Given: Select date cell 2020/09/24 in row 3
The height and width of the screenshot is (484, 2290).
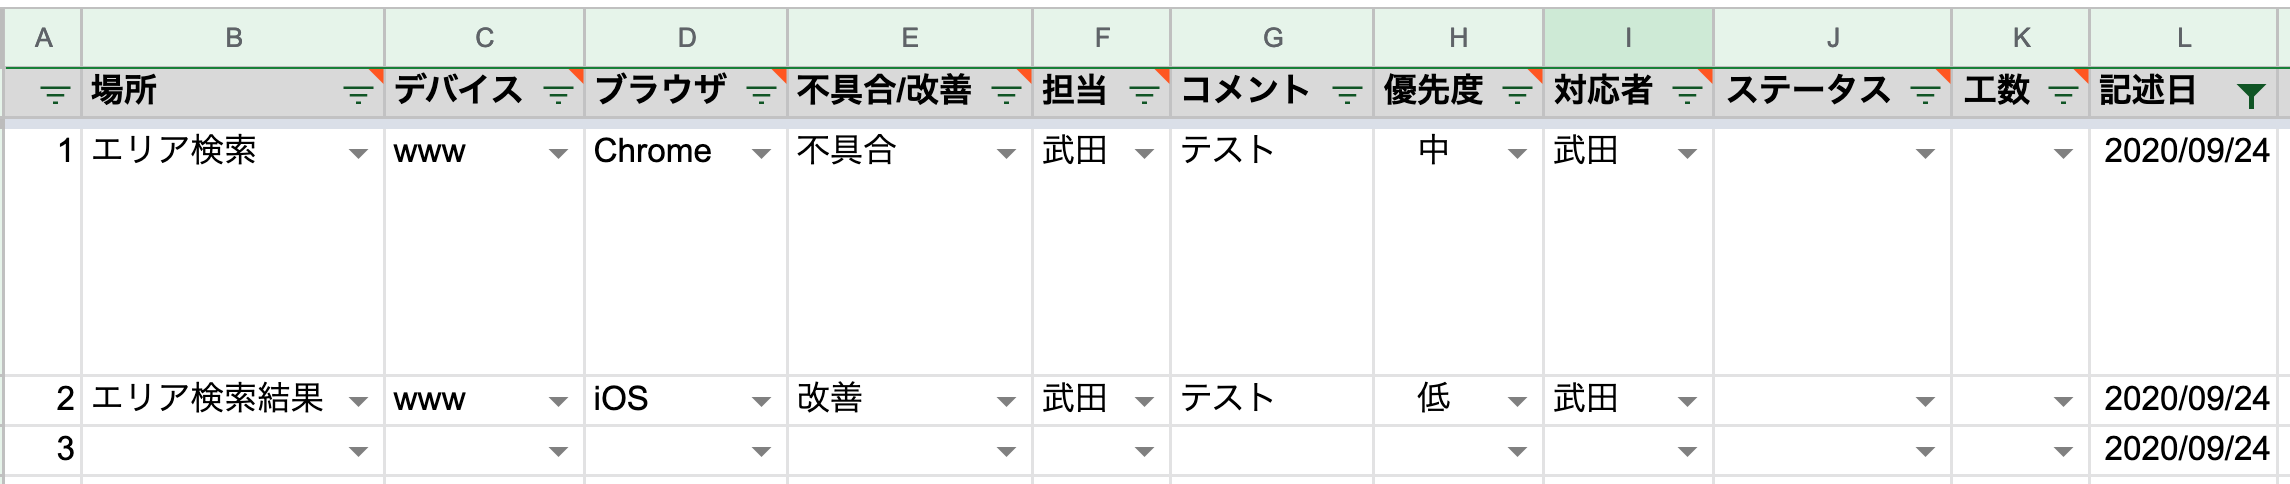Looking at the screenshot, I should [2186, 449].
